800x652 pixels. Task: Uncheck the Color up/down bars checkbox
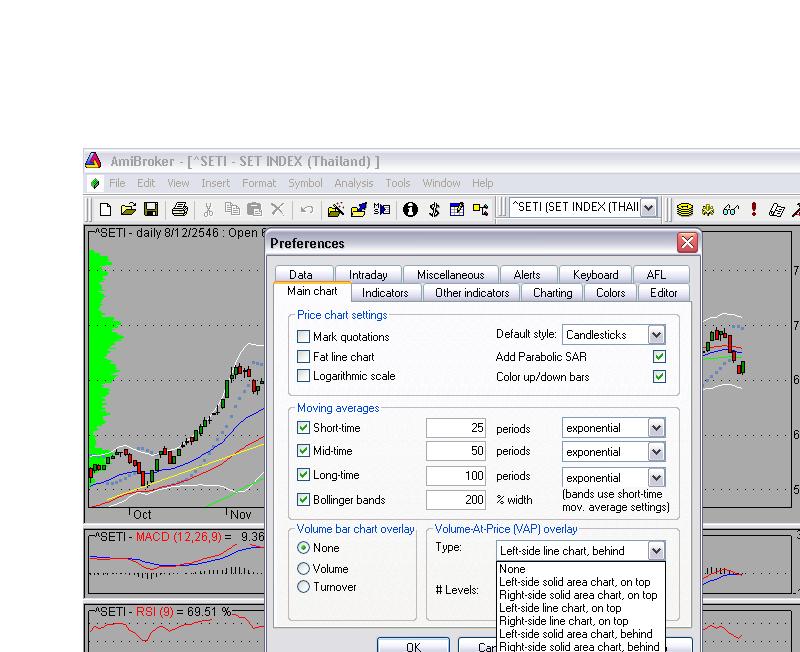point(659,377)
